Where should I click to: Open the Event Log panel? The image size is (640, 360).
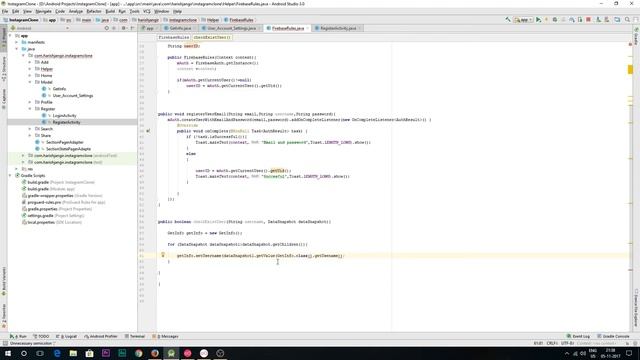578,336
